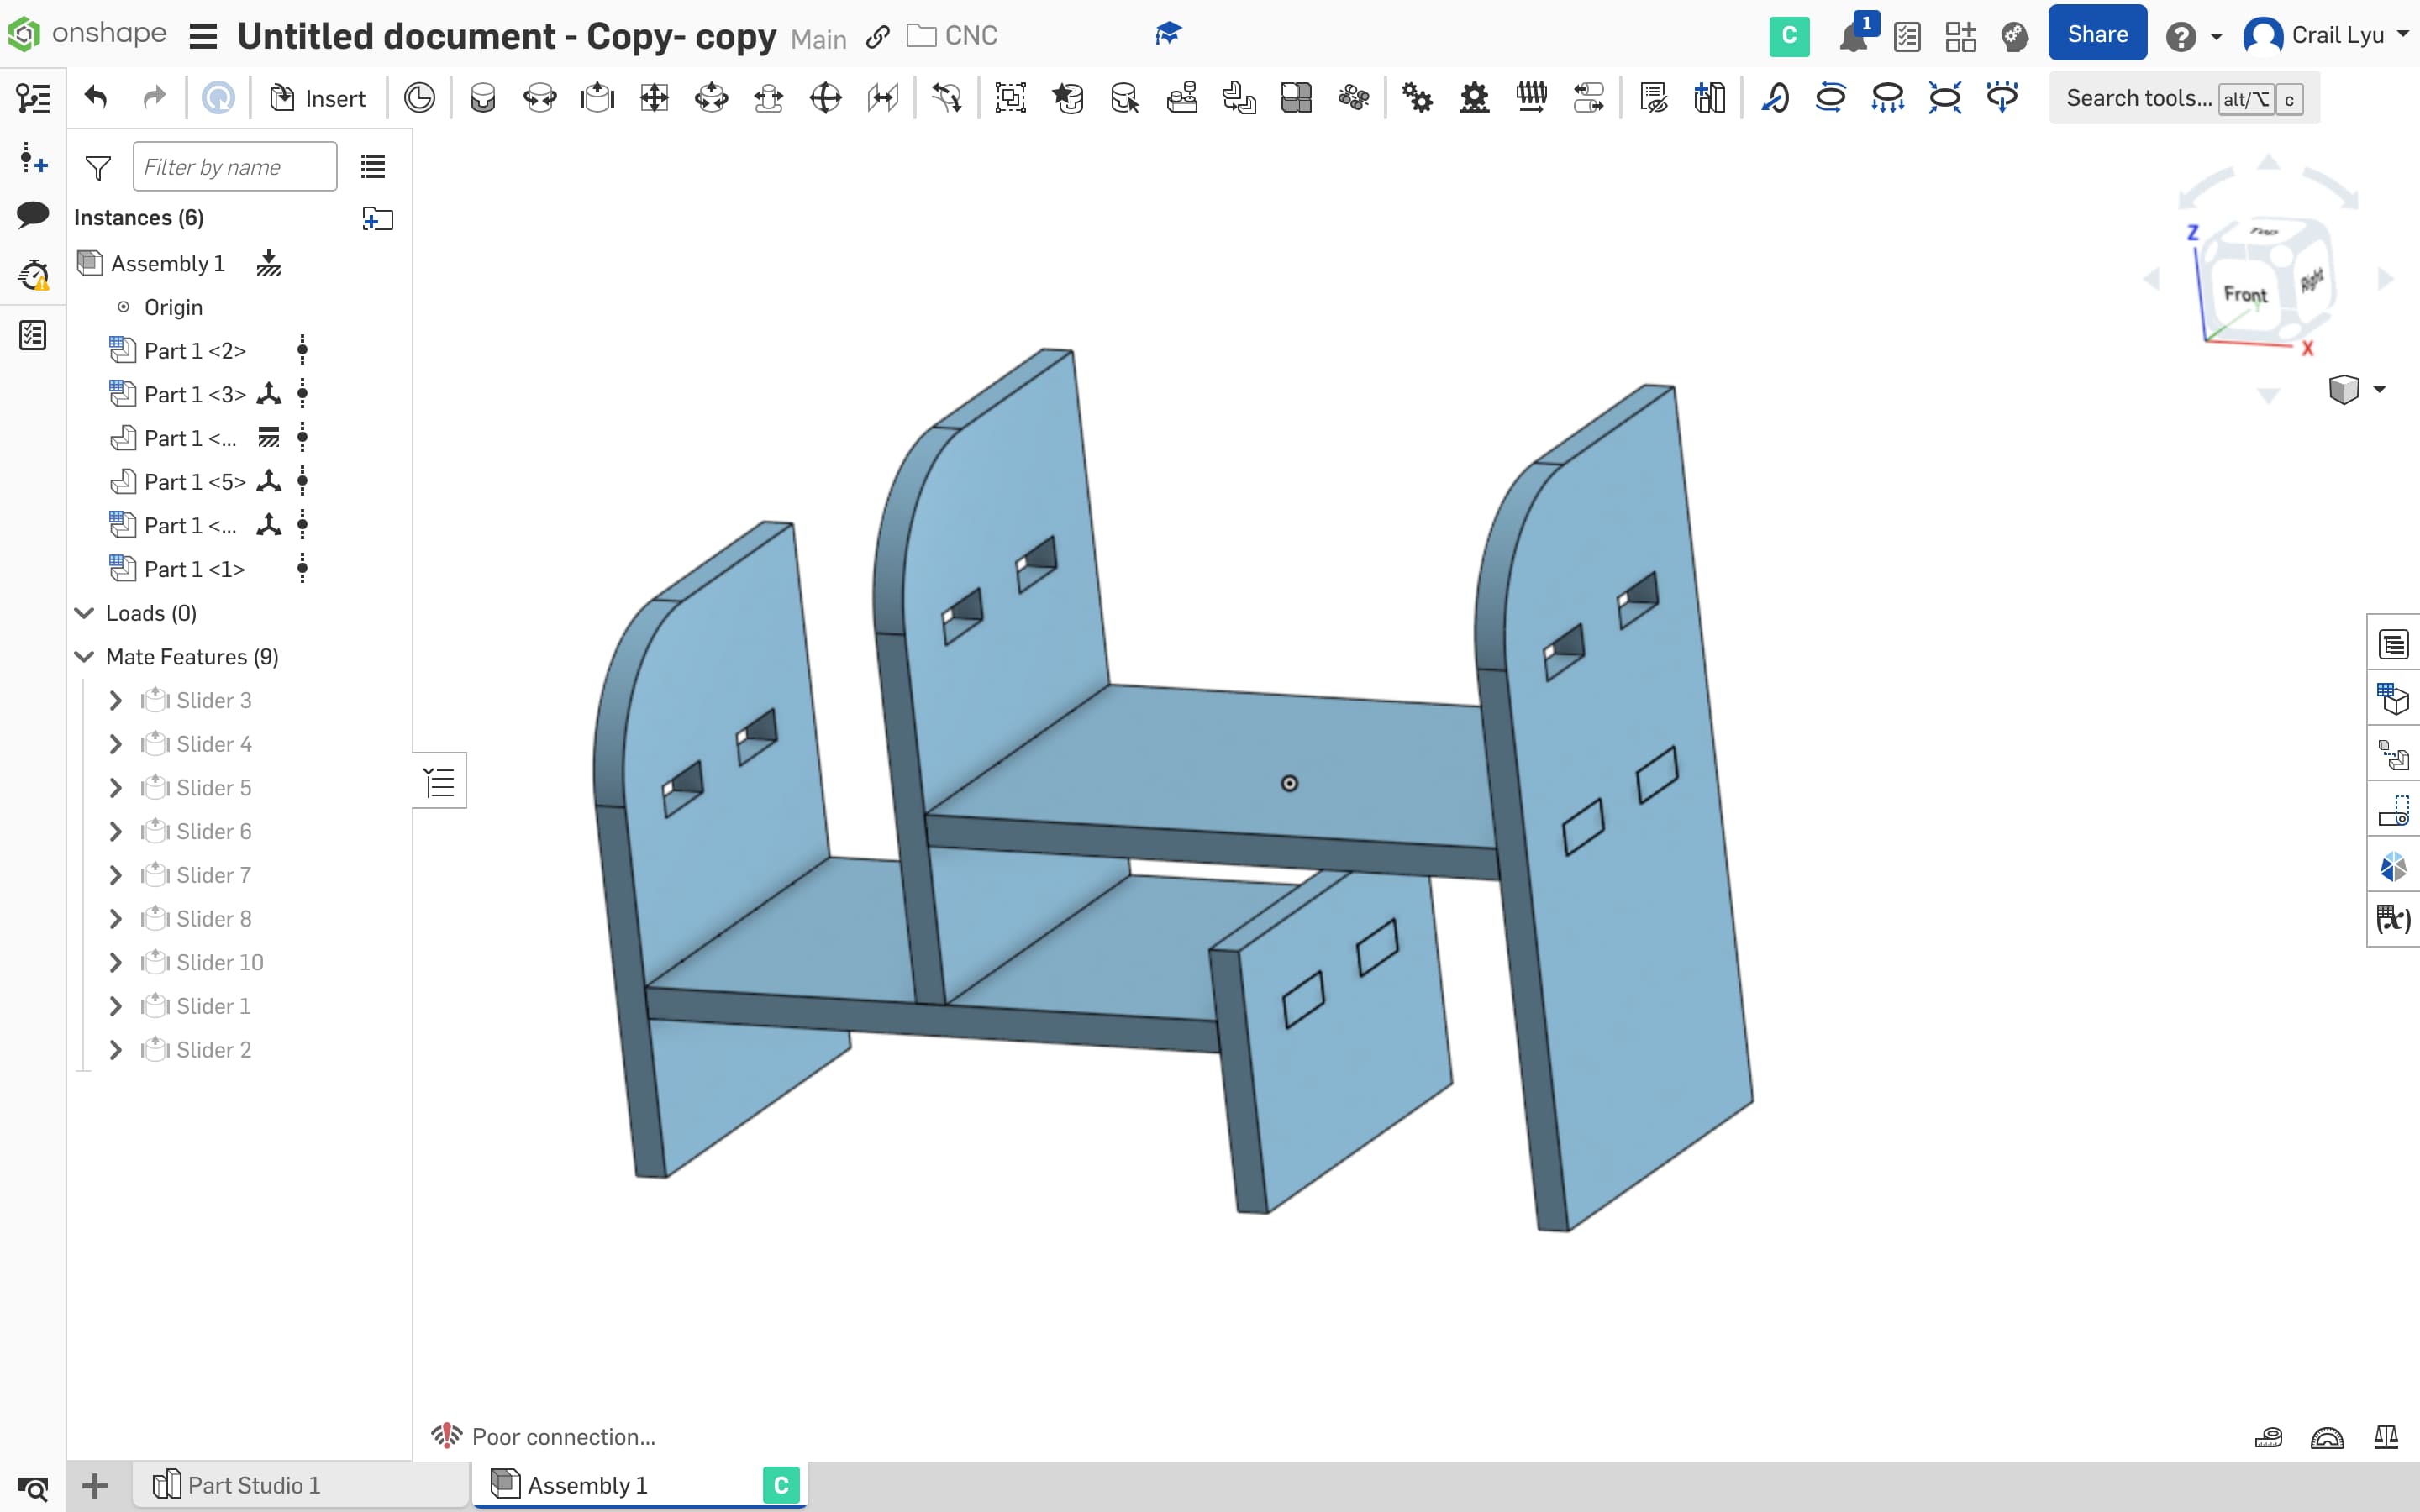Viewport: 2420px width, 1512px height.
Task: Open the Crail Lyu account dropdown
Action: coord(2326,35)
